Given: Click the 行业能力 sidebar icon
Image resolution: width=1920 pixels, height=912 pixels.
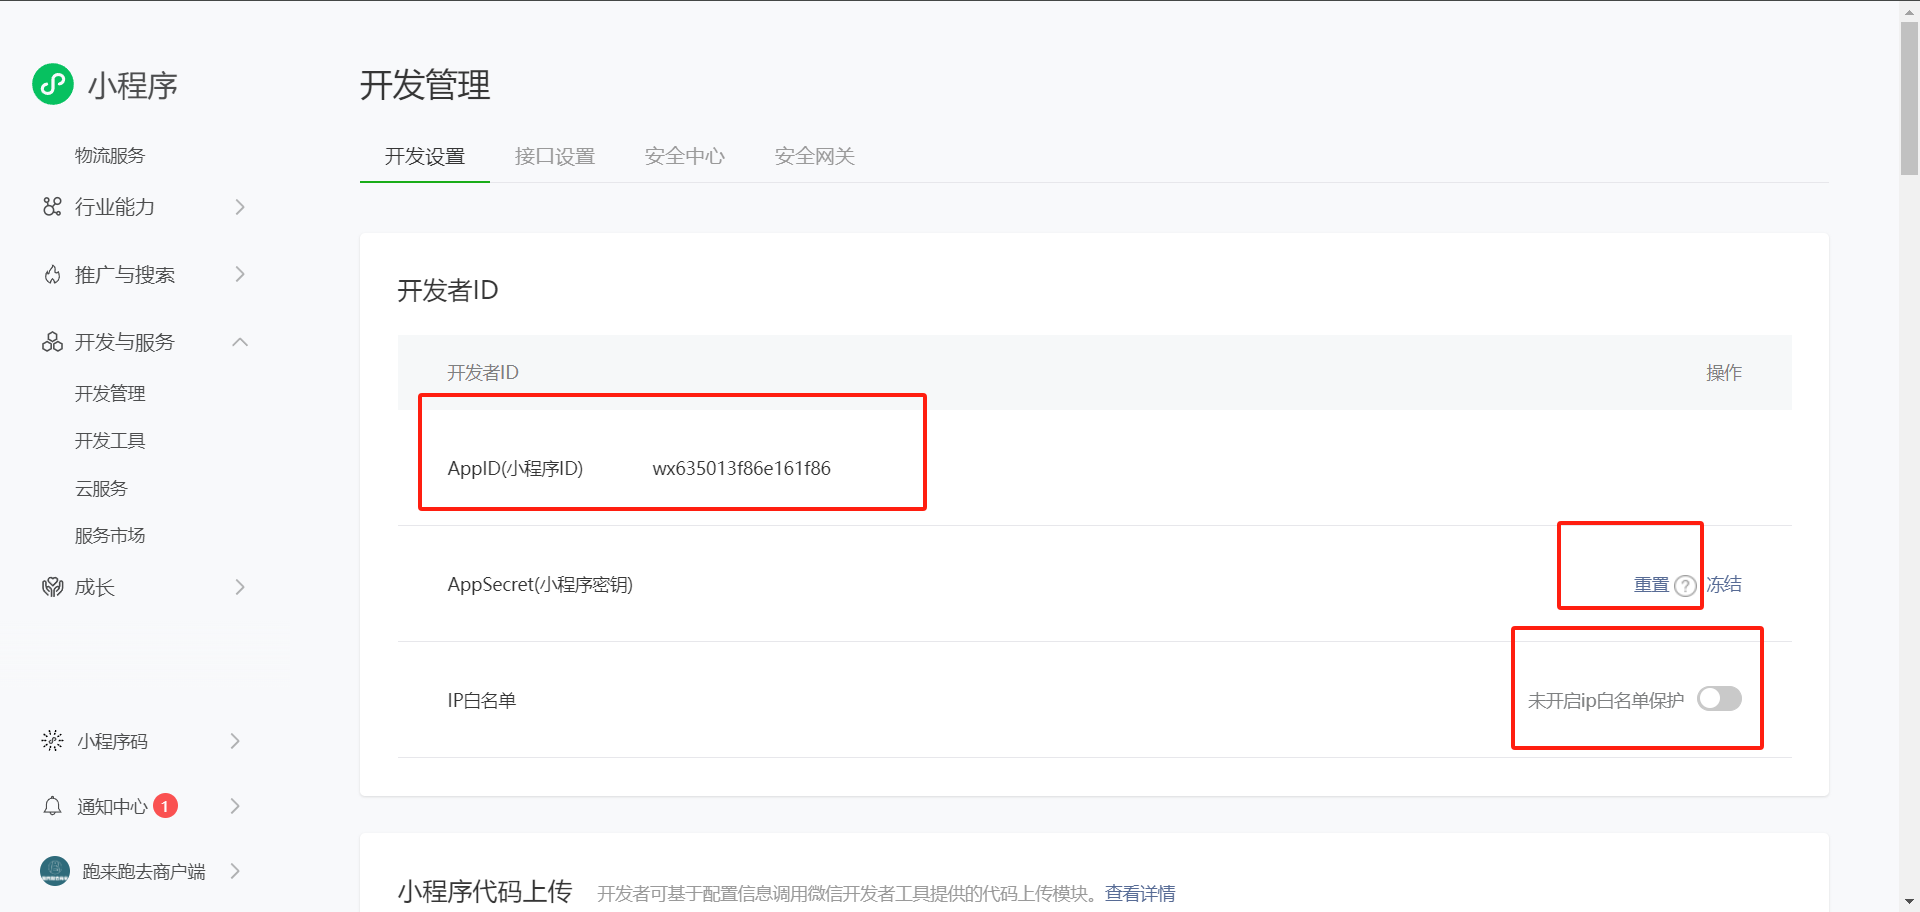Looking at the screenshot, I should click(52, 207).
